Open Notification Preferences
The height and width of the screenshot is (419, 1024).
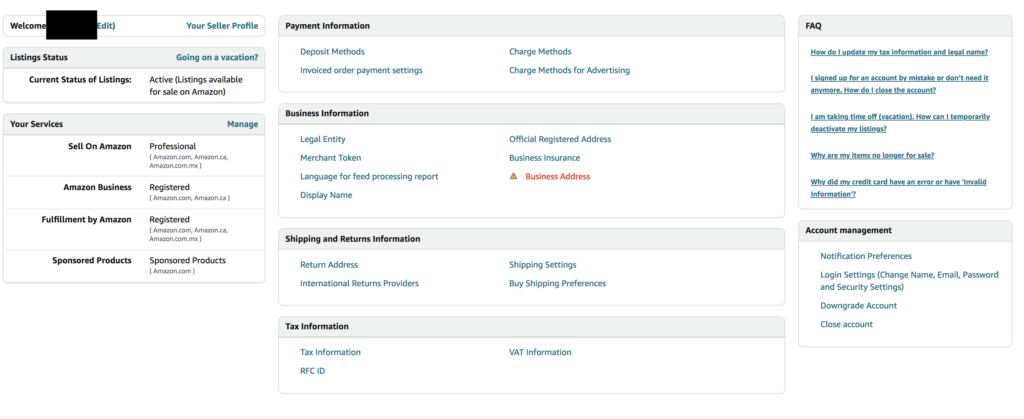pyautogui.click(x=866, y=256)
